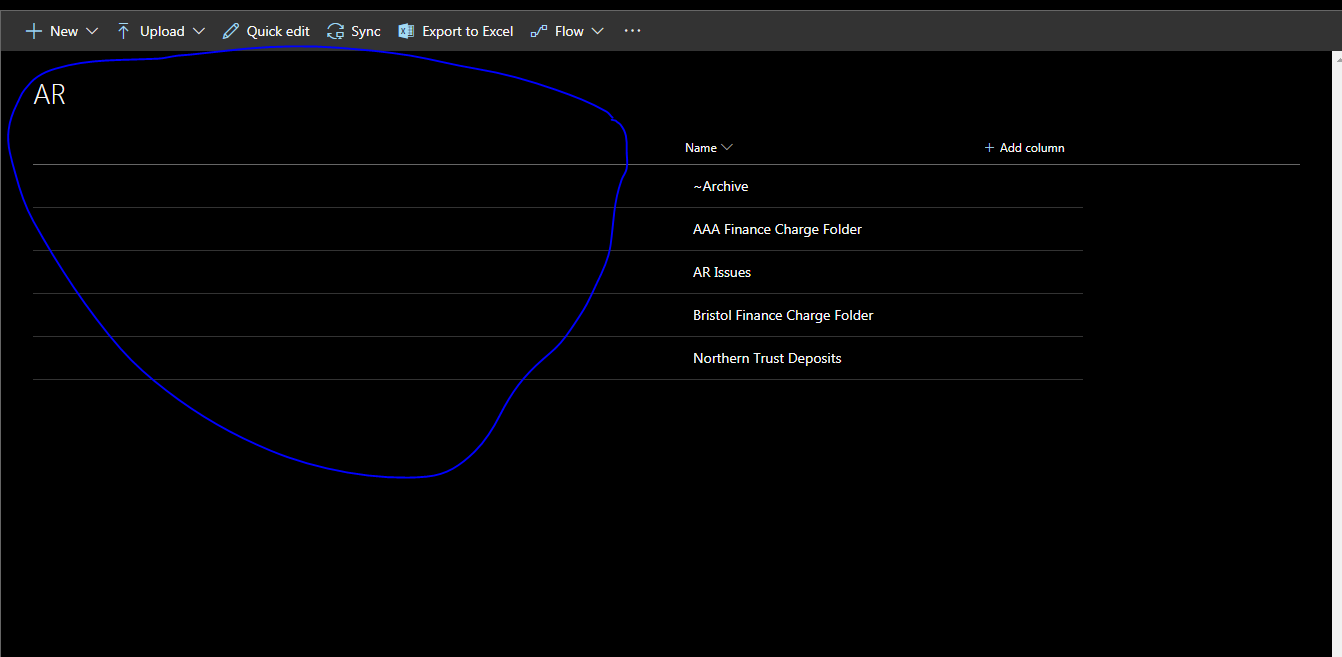Image resolution: width=1342 pixels, height=657 pixels.
Task: Open the AR Issues folder
Action: pos(722,273)
